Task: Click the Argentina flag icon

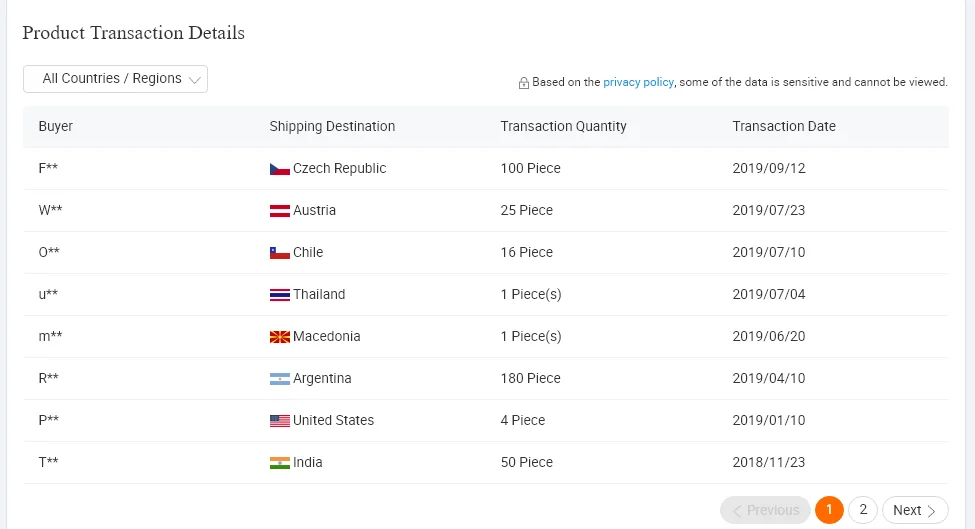Action: (279, 379)
